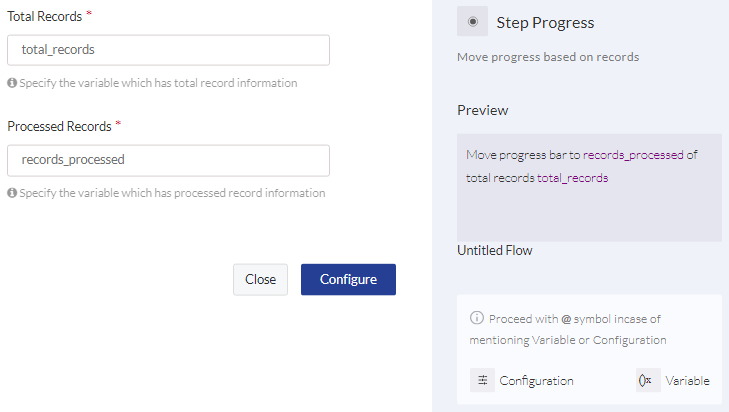This screenshot has width=729, height=412.
Task: Focus the Processed Records input field
Action: point(168,160)
